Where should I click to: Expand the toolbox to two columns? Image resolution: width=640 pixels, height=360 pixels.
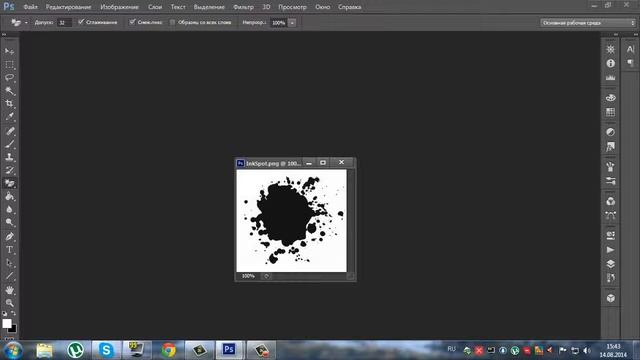[4, 35]
